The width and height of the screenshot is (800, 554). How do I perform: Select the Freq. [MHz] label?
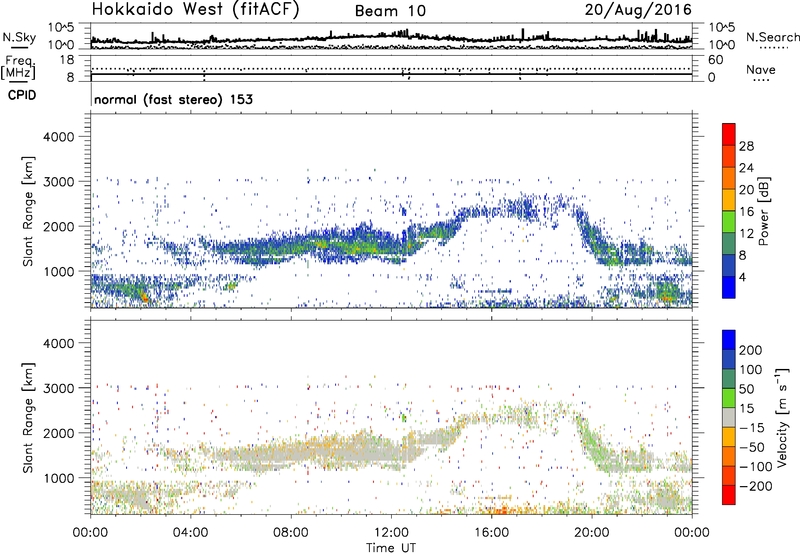coord(18,67)
